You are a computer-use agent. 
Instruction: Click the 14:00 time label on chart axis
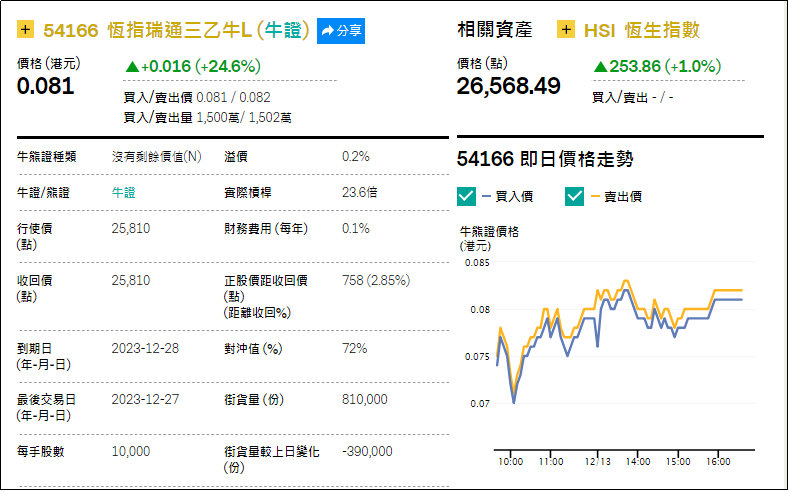[x=638, y=461]
